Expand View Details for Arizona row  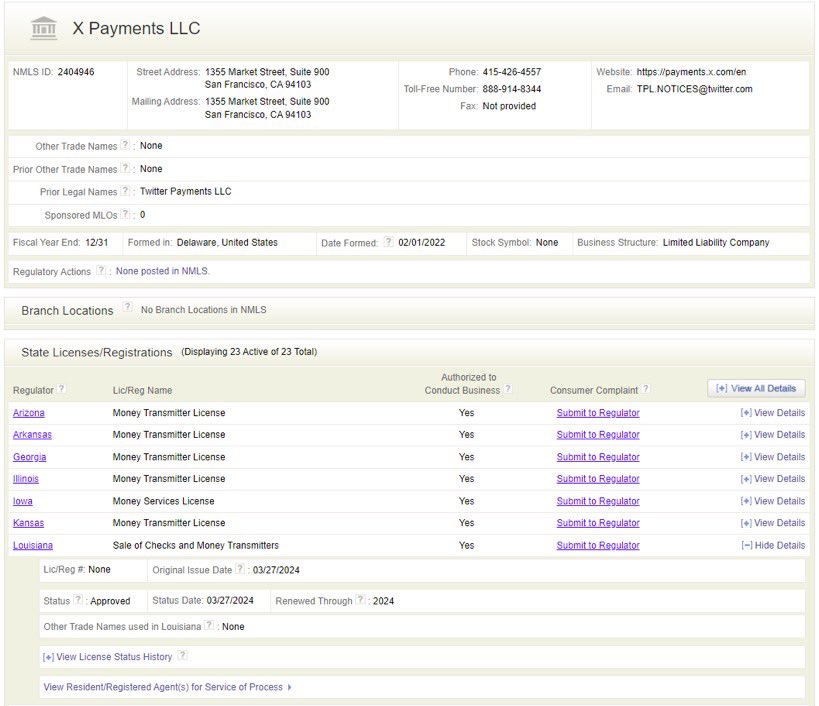[x=773, y=413]
